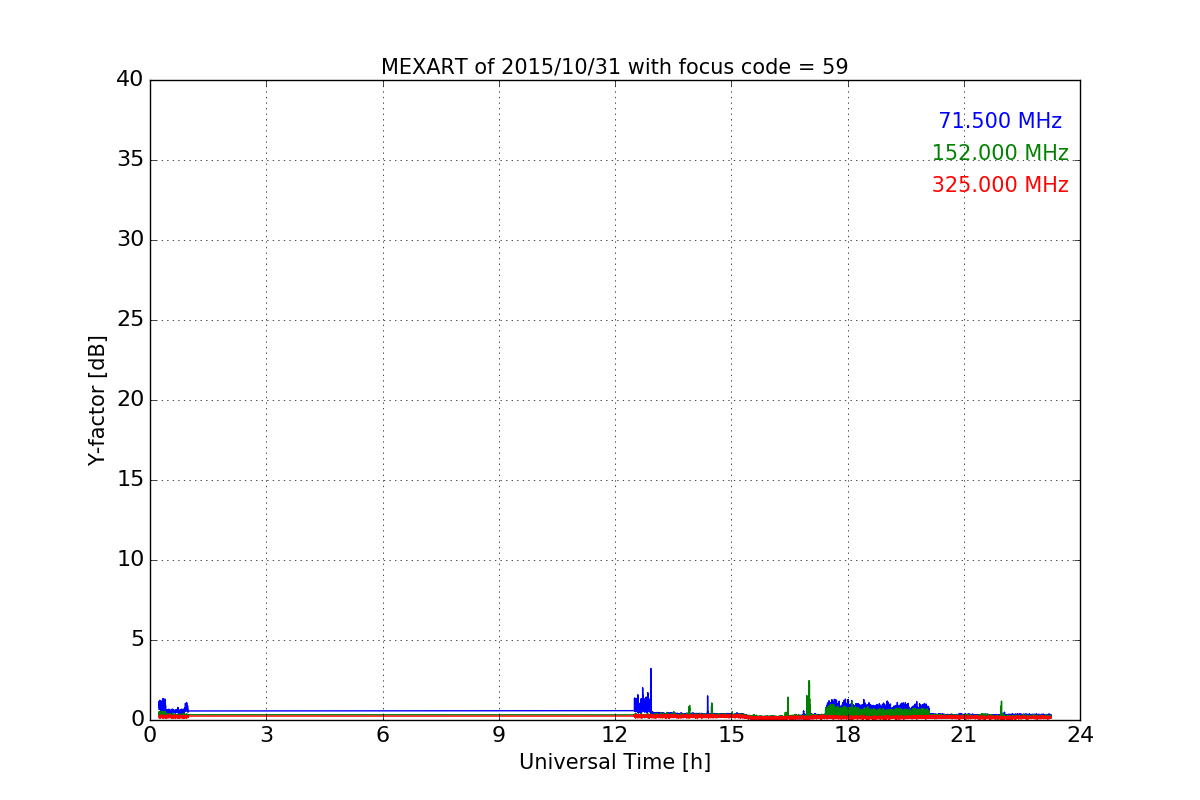1200x800 pixels.
Task: Click the Y-factor [dB] axis label
Action: pyautogui.click(x=97, y=400)
